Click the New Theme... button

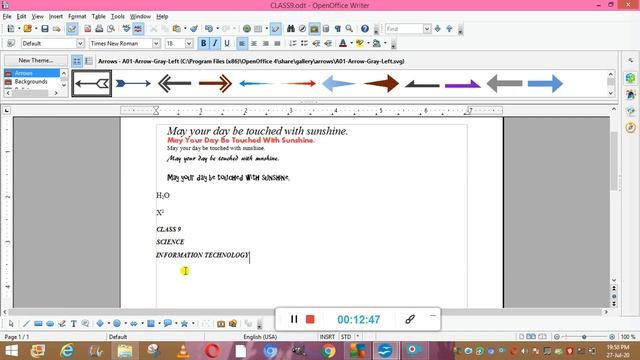(36, 60)
